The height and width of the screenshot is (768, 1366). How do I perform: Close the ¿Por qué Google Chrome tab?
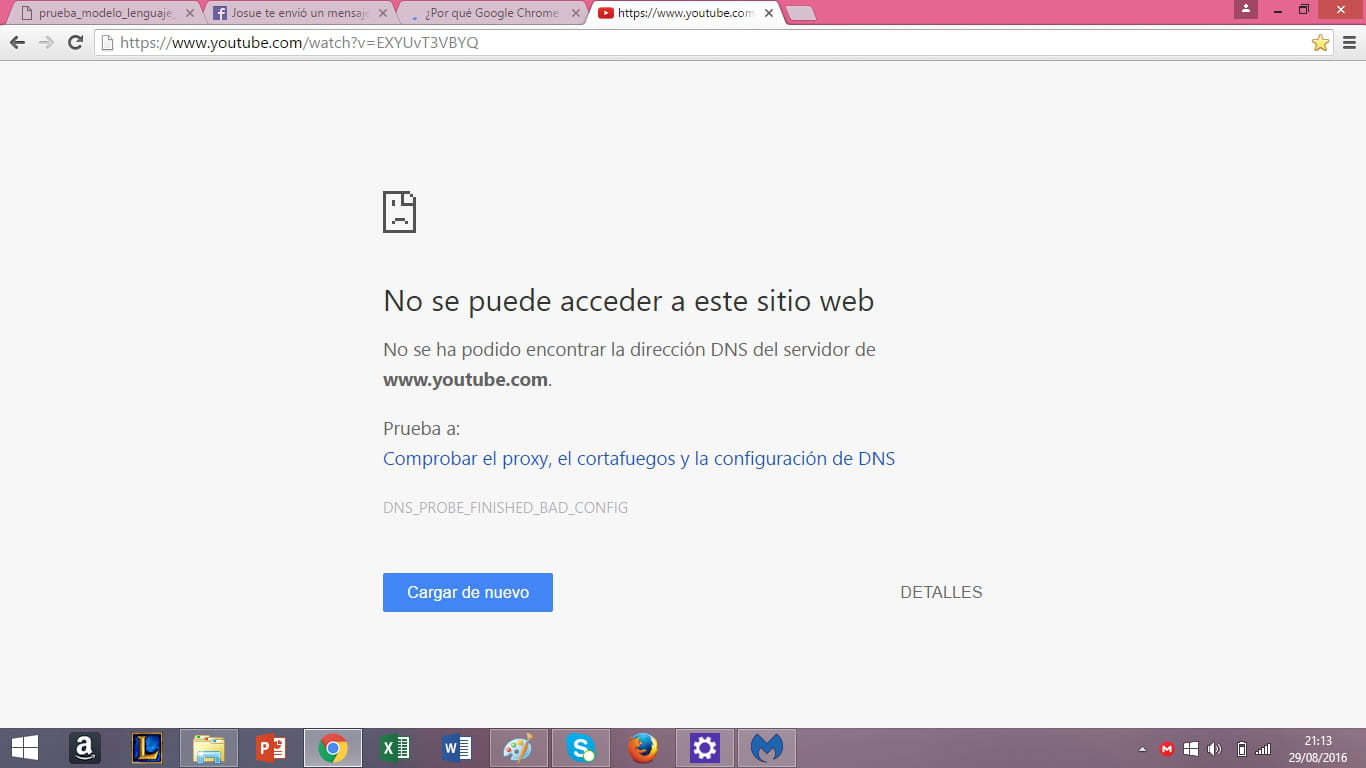coord(576,13)
